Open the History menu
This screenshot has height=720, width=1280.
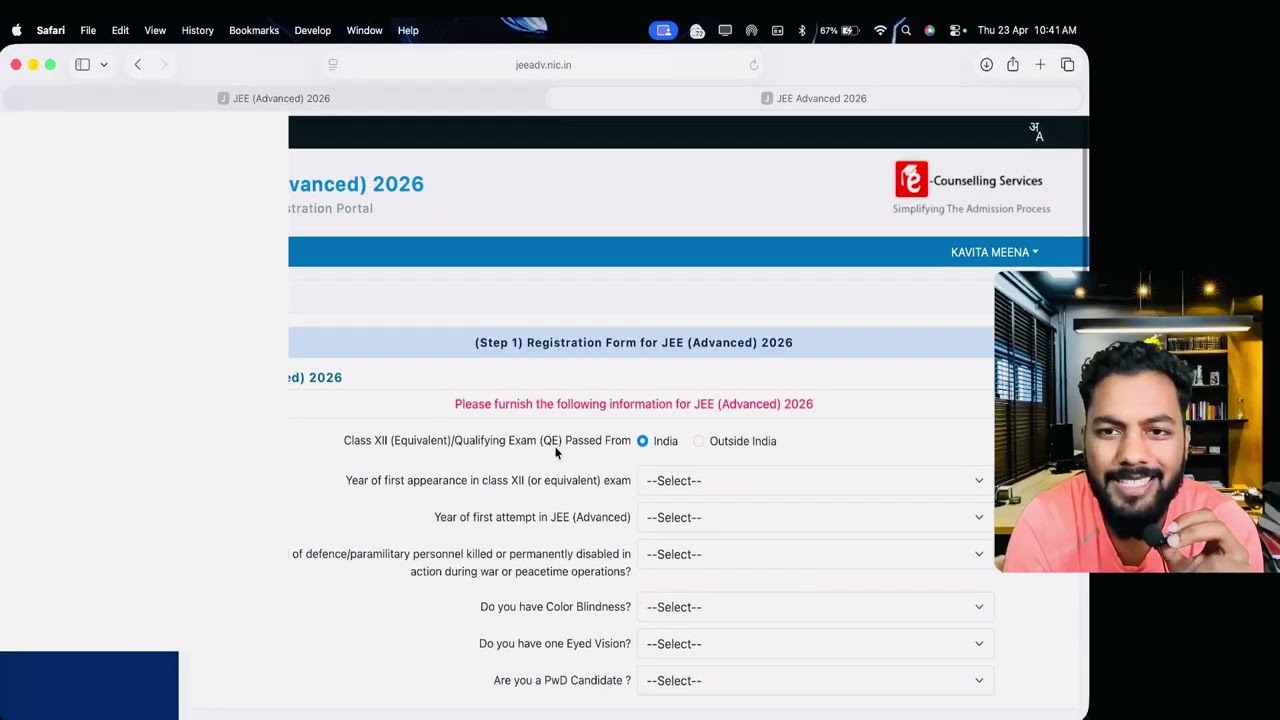pyautogui.click(x=197, y=30)
